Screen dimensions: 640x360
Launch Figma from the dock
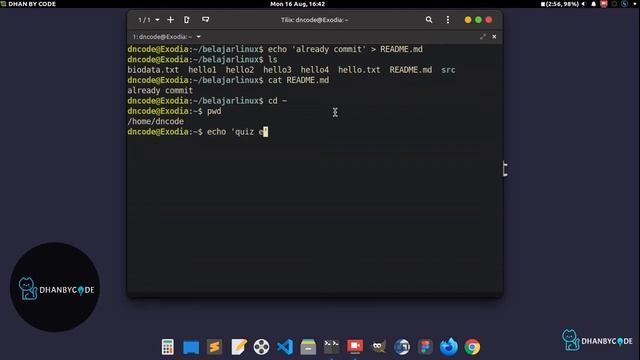(x=425, y=347)
